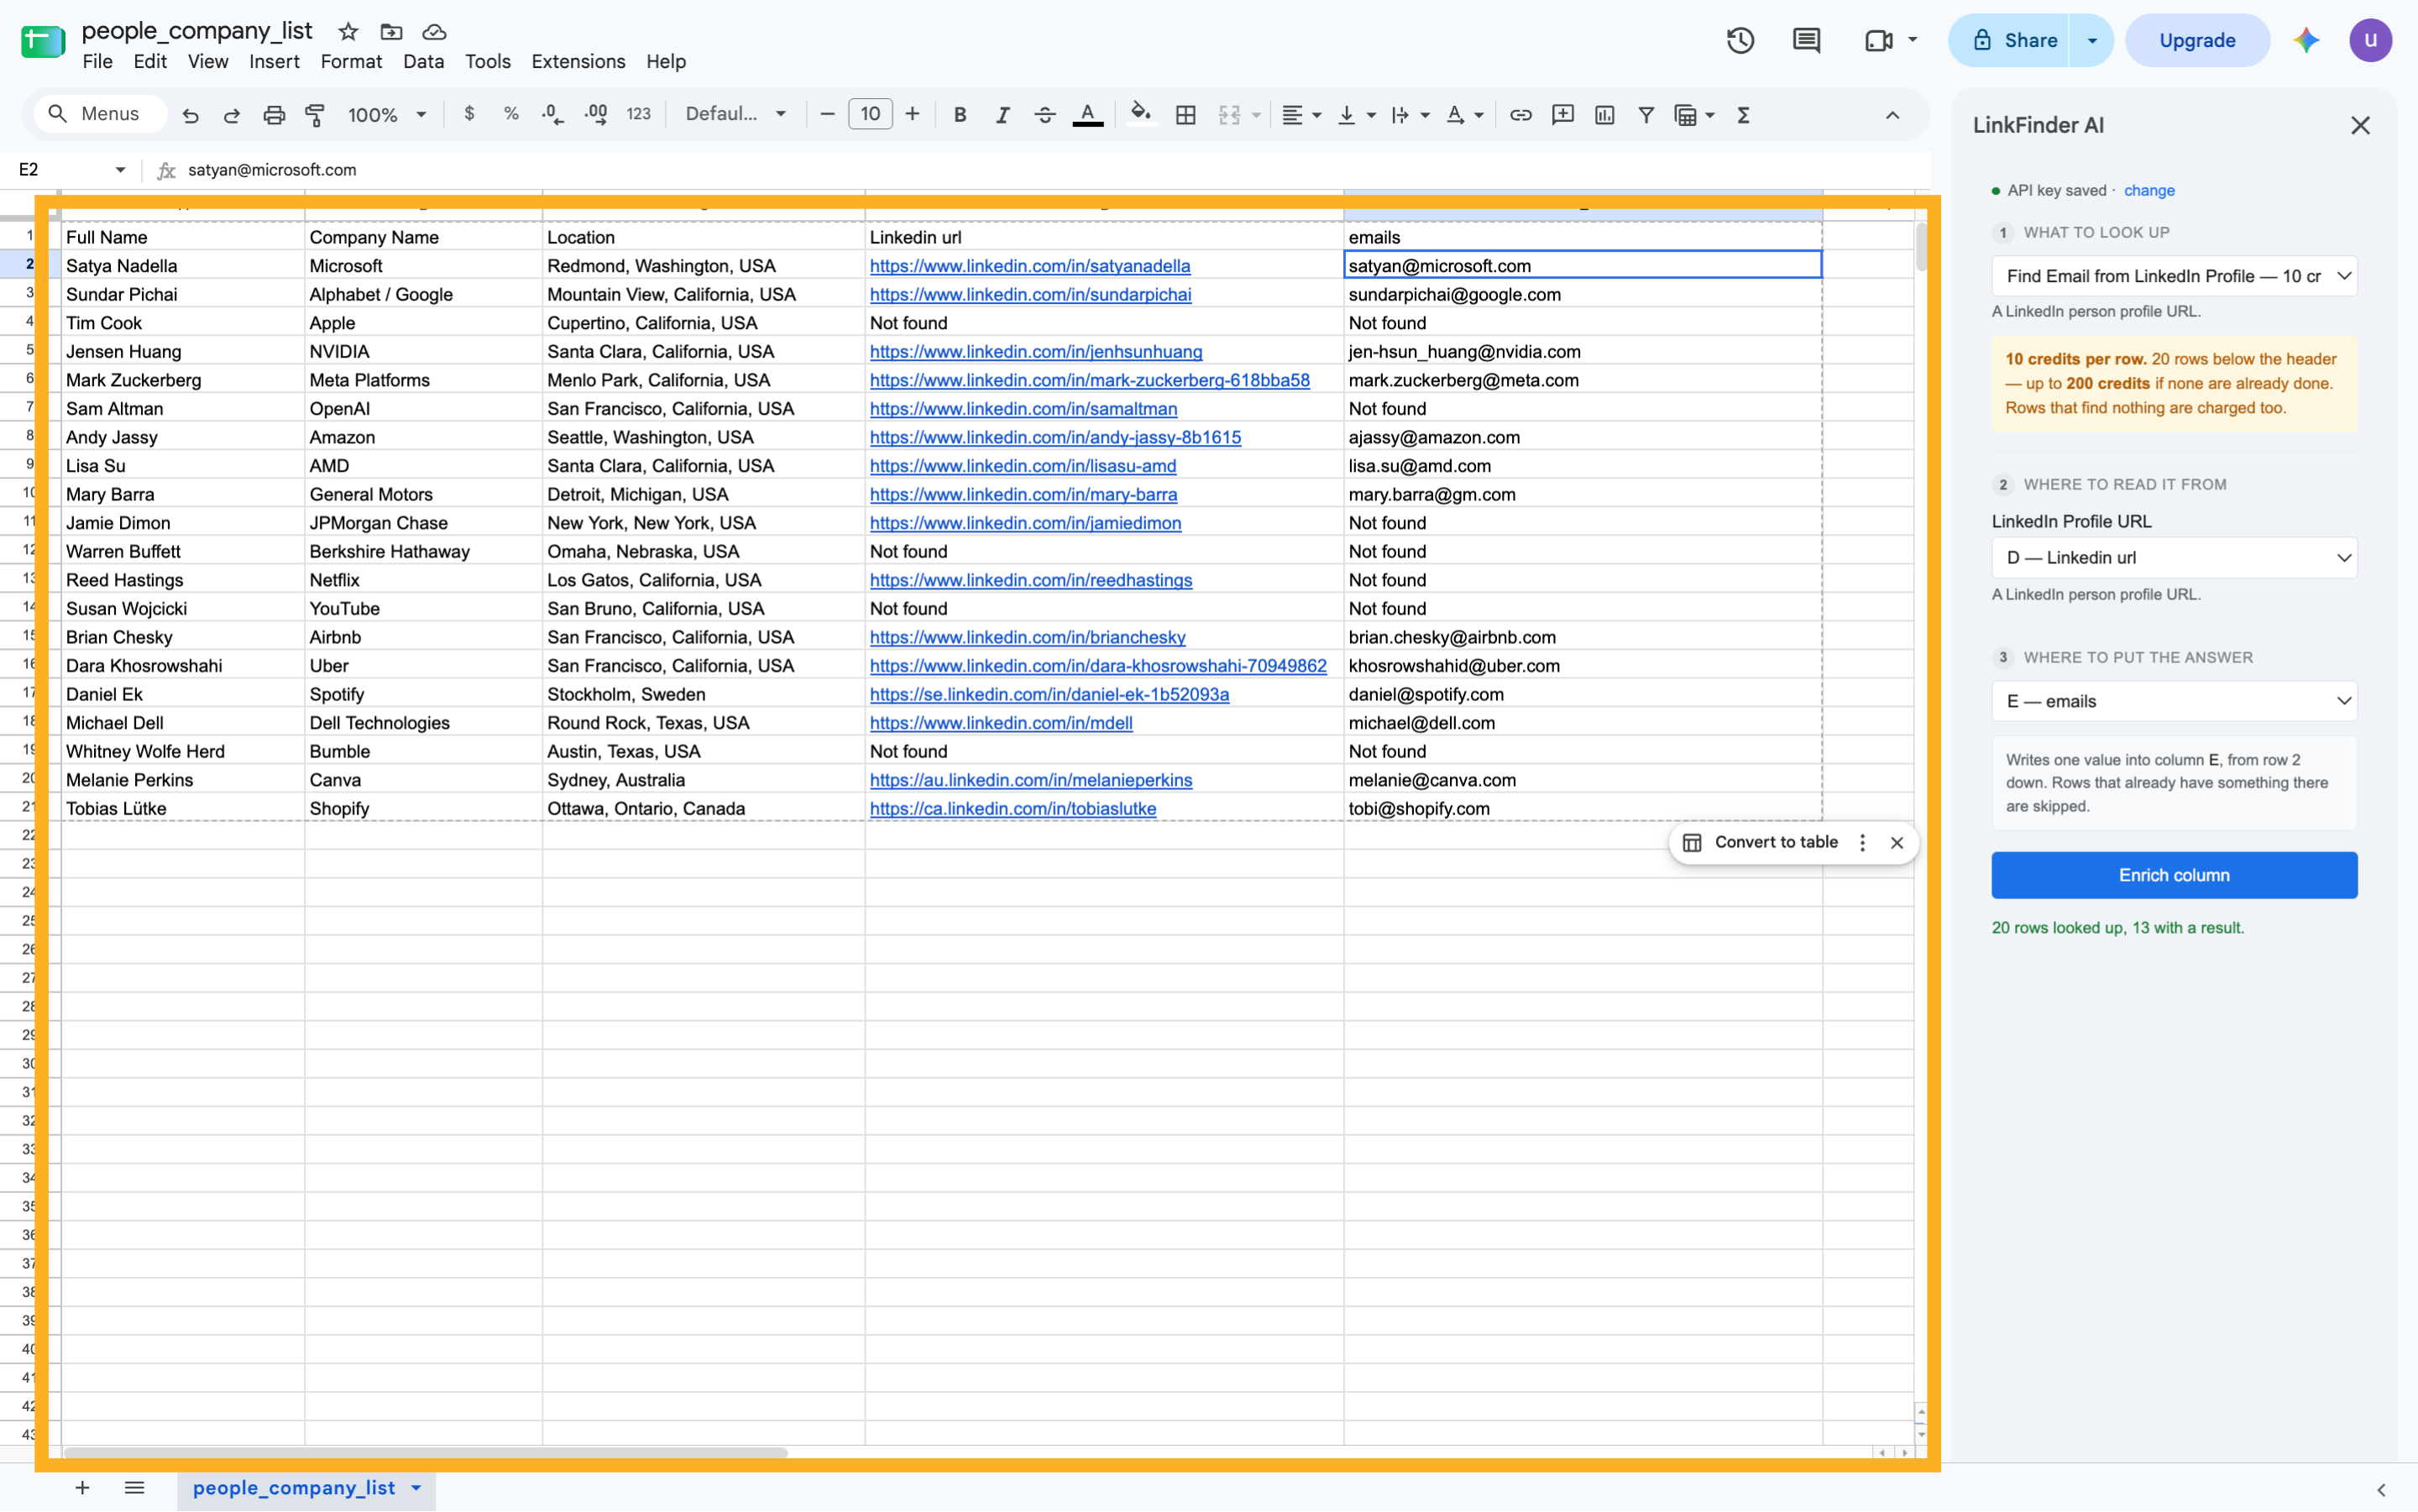
Task: Open the Share options dropdown arrow
Action: (x=2091, y=40)
